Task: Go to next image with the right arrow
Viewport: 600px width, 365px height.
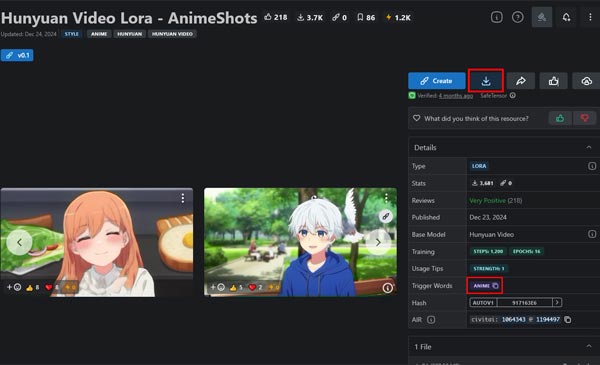Action: pyautogui.click(x=378, y=242)
